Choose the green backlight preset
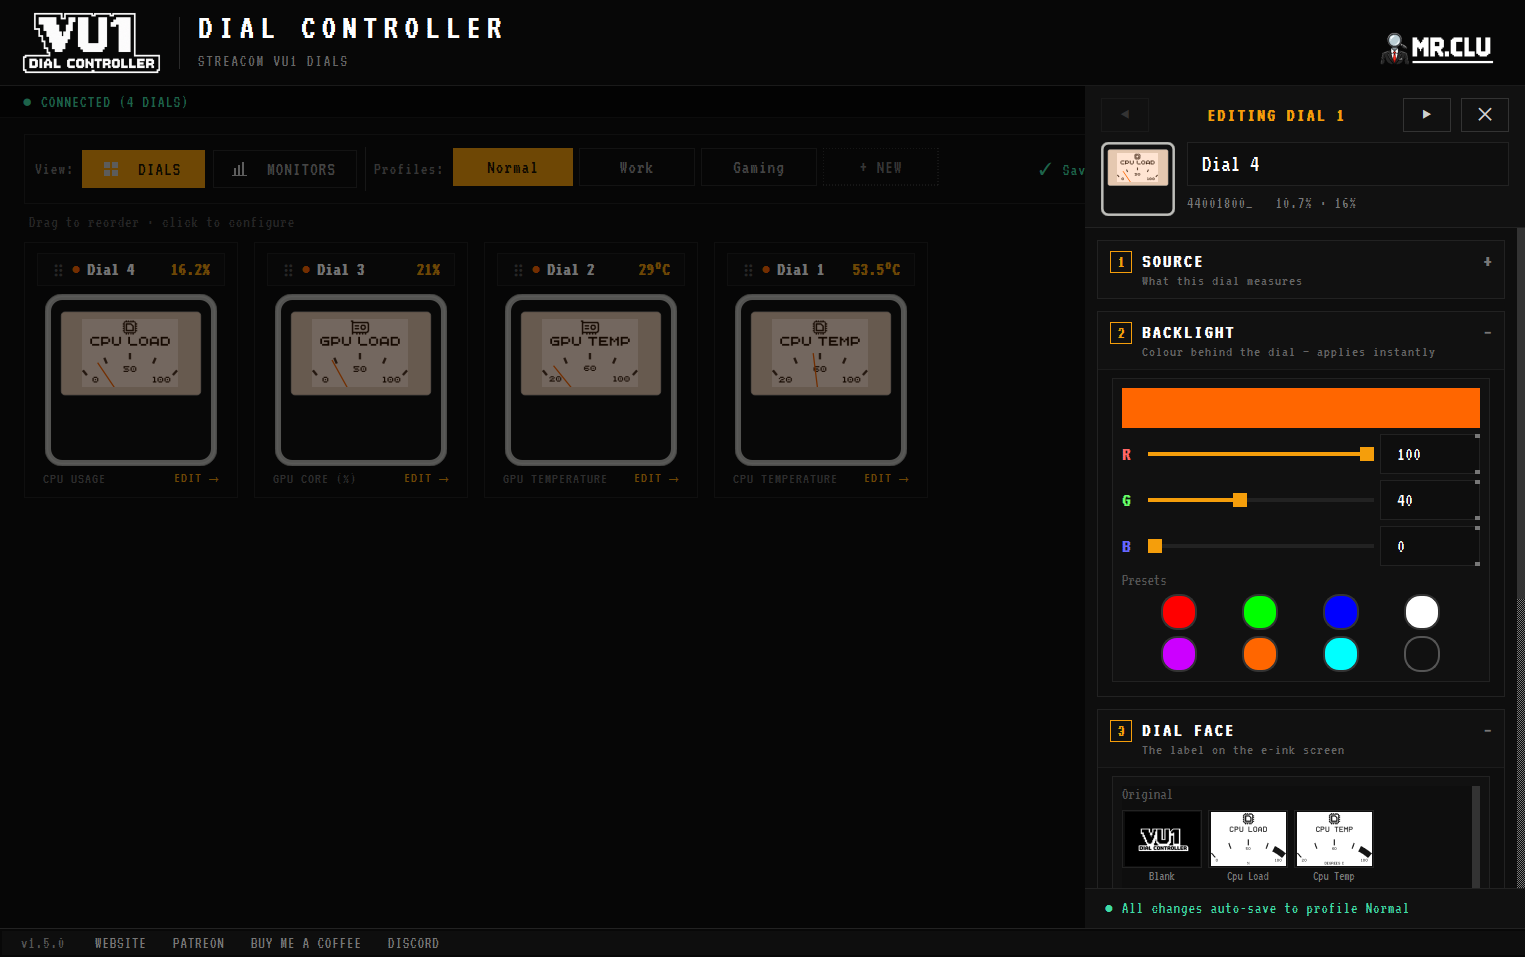 click(1260, 612)
